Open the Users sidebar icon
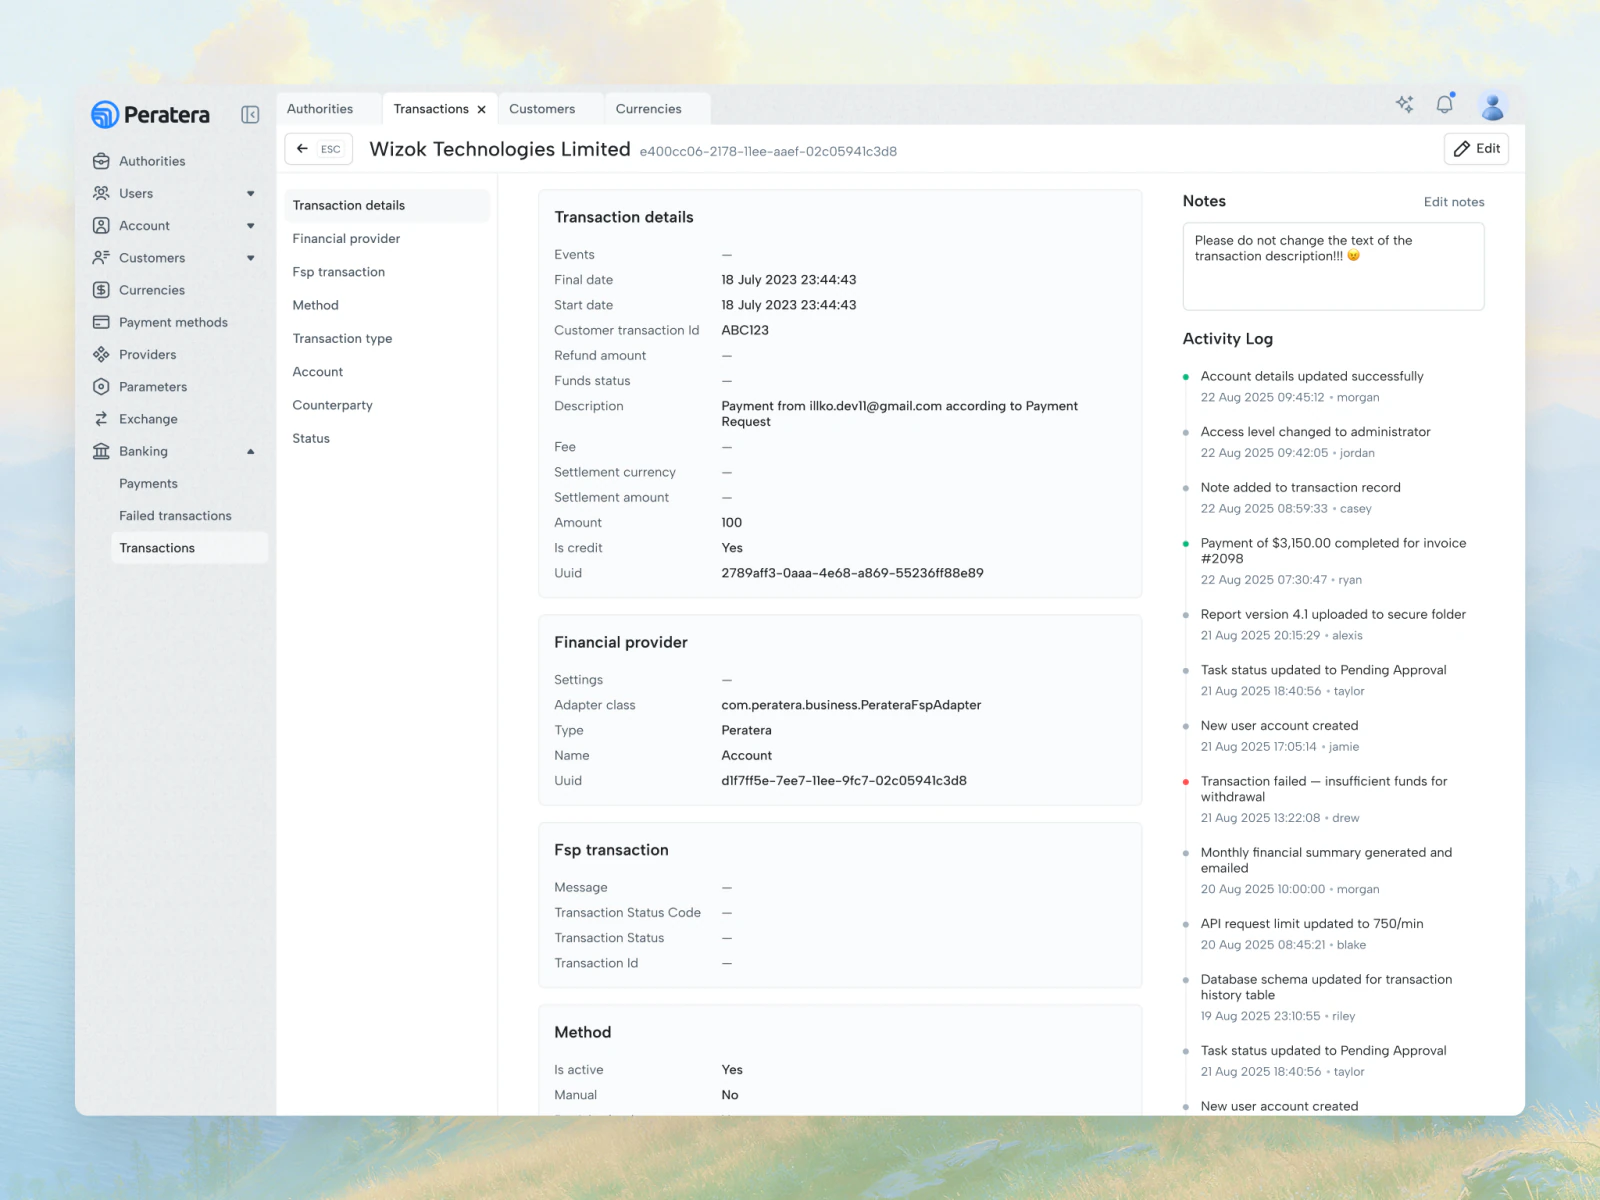Image resolution: width=1600 pixels, height=1200 pixels. pos(101,193)
